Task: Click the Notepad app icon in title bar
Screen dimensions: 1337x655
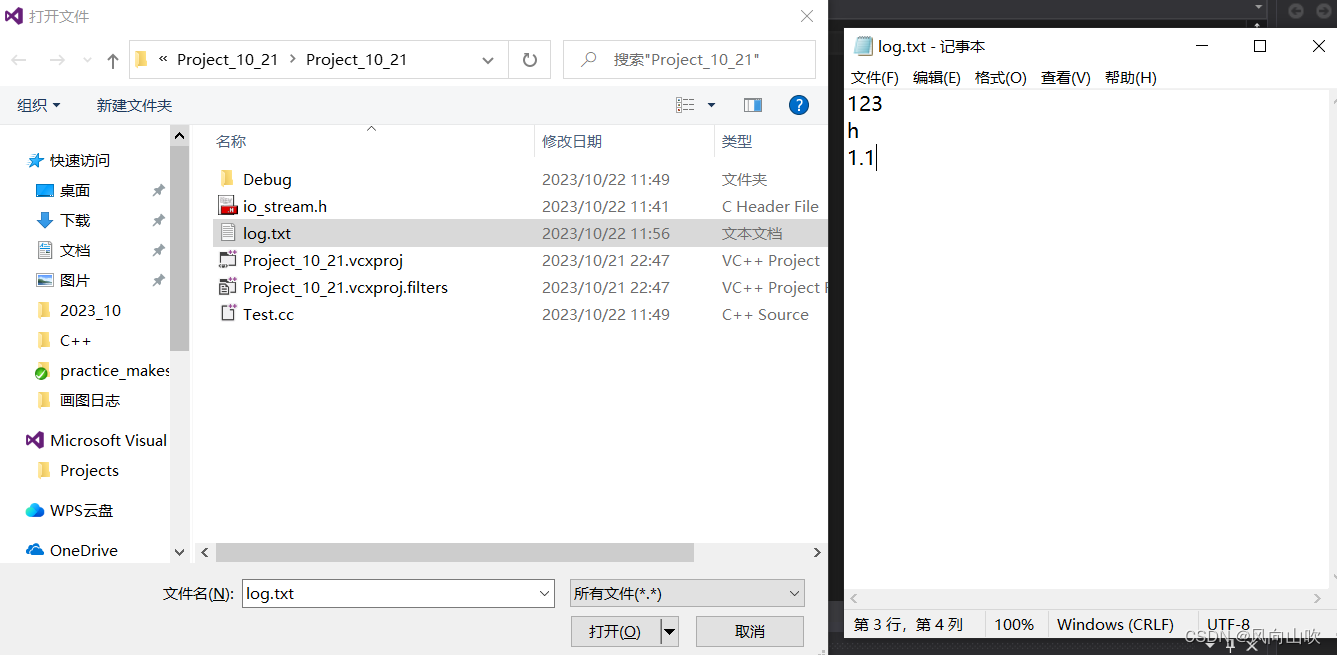Action: coord(863,46)
